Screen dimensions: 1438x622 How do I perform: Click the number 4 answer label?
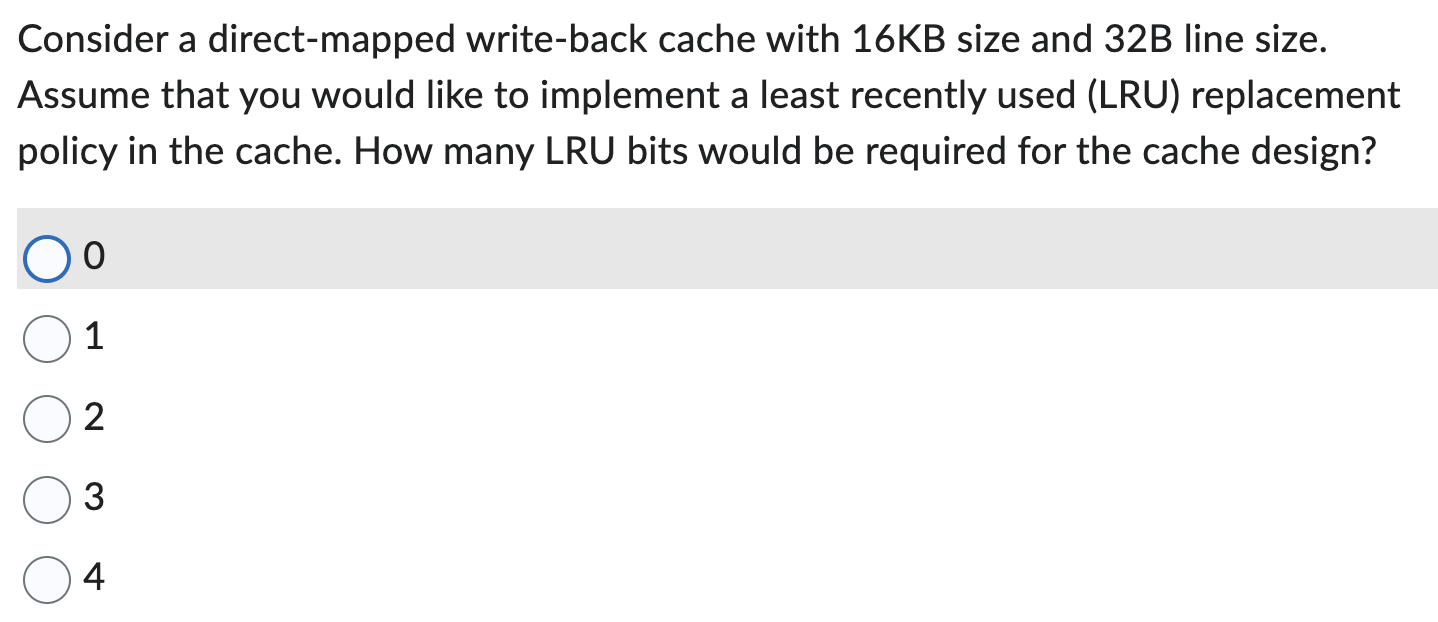click(93, 577)
